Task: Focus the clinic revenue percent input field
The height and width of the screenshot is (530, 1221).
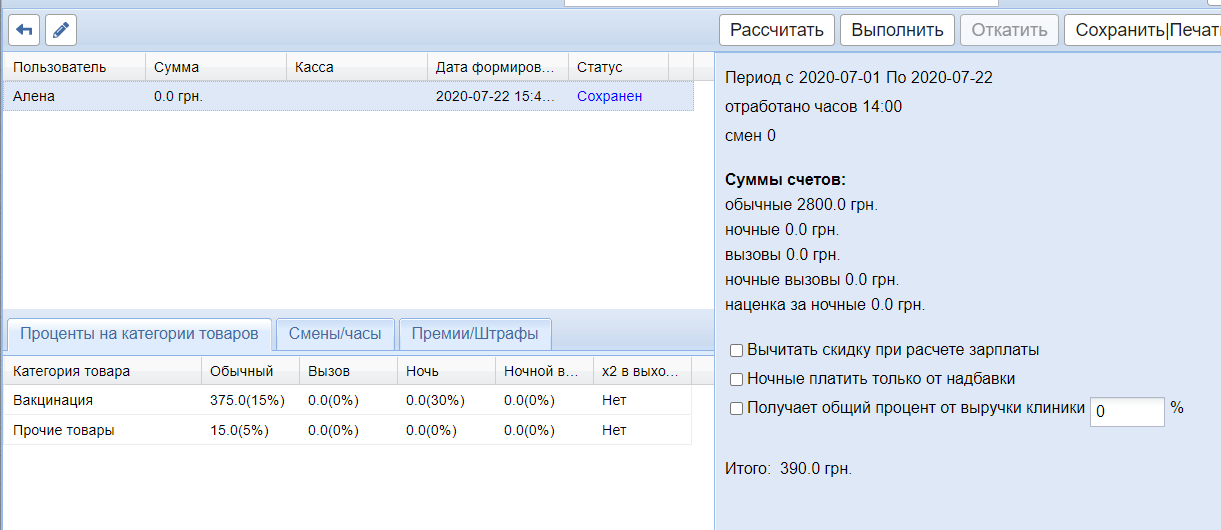Action: coord(1127,411)
